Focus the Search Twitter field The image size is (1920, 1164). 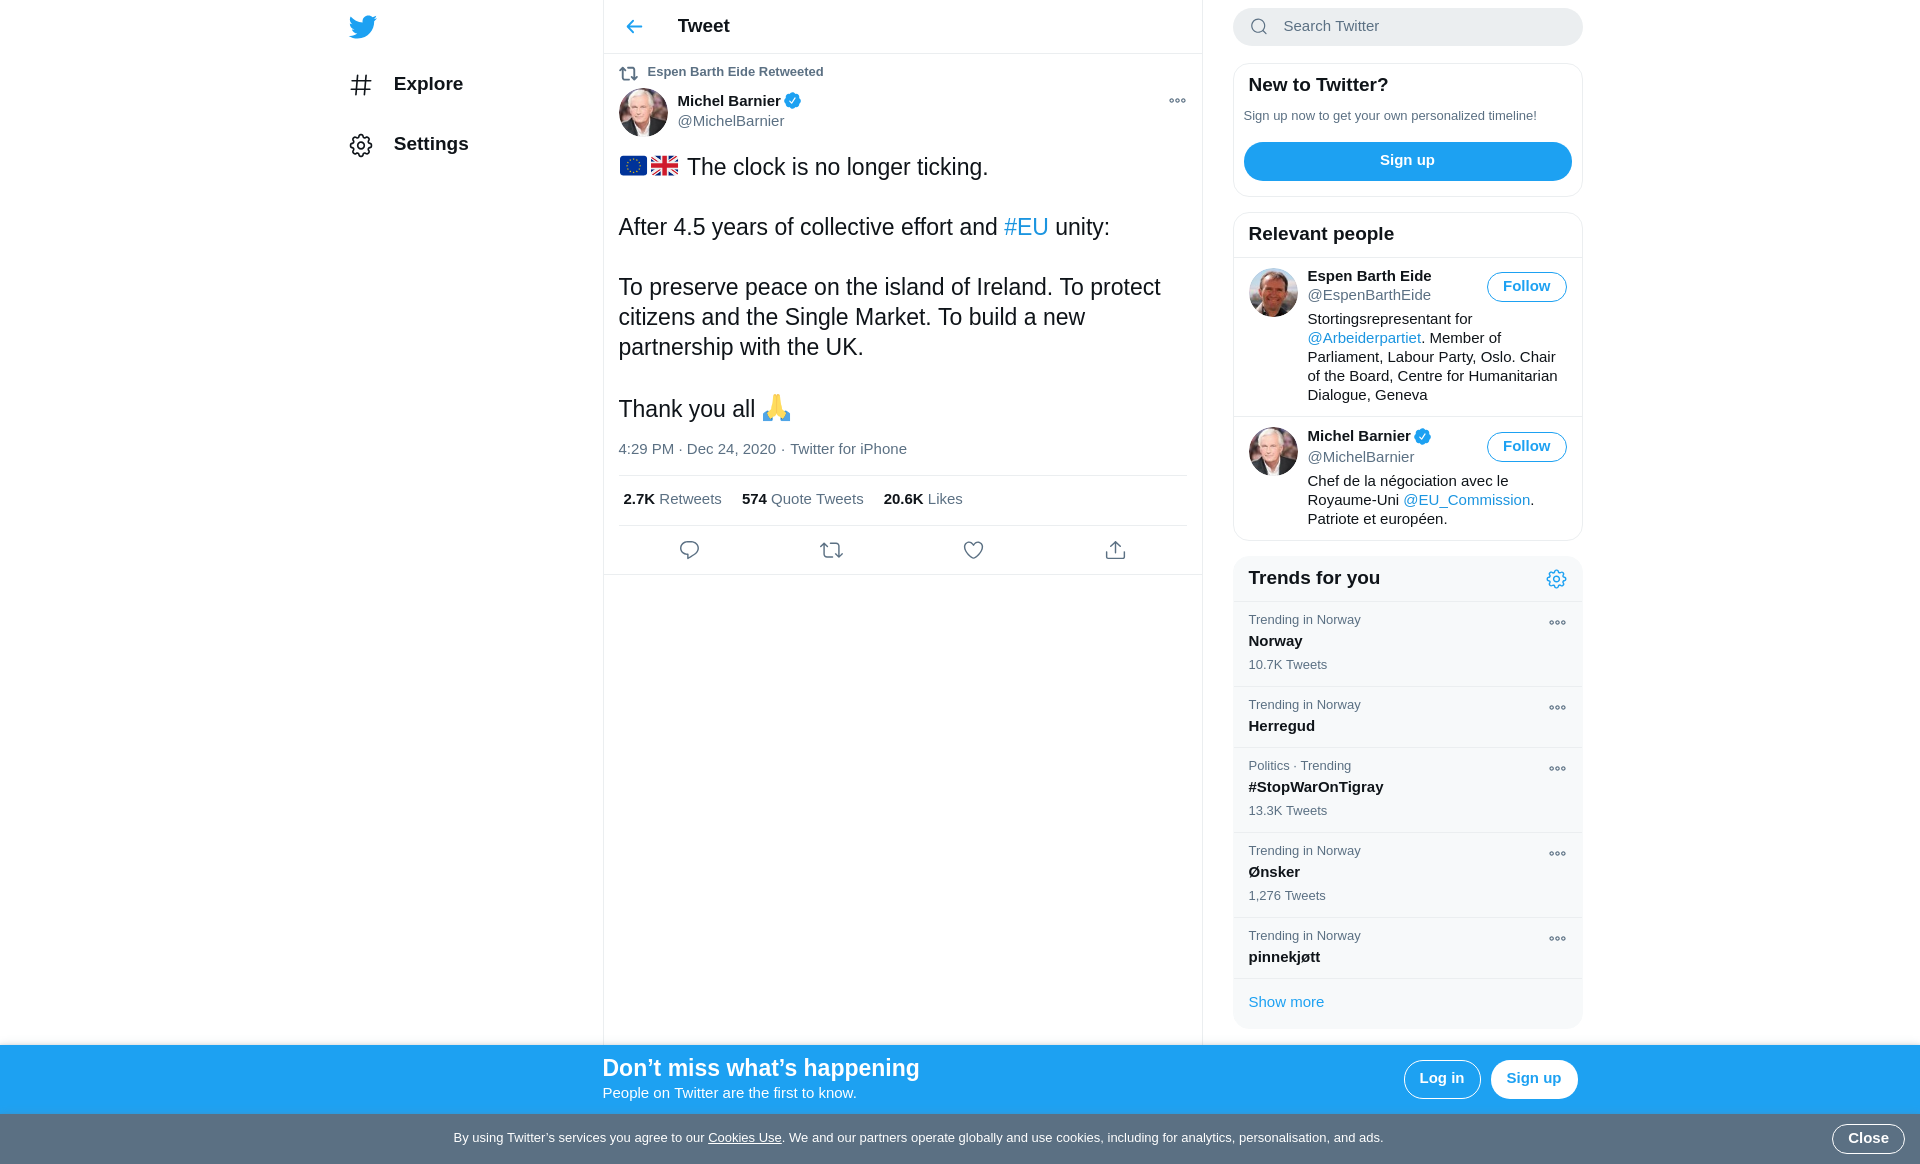1407,27
